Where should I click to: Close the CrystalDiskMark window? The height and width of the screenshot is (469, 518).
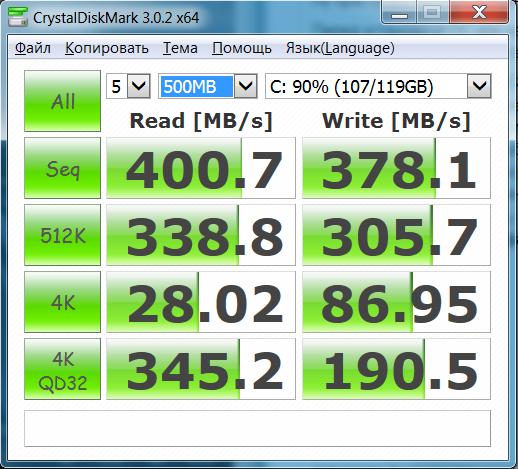pyautogui.click(x=479, y=13)
